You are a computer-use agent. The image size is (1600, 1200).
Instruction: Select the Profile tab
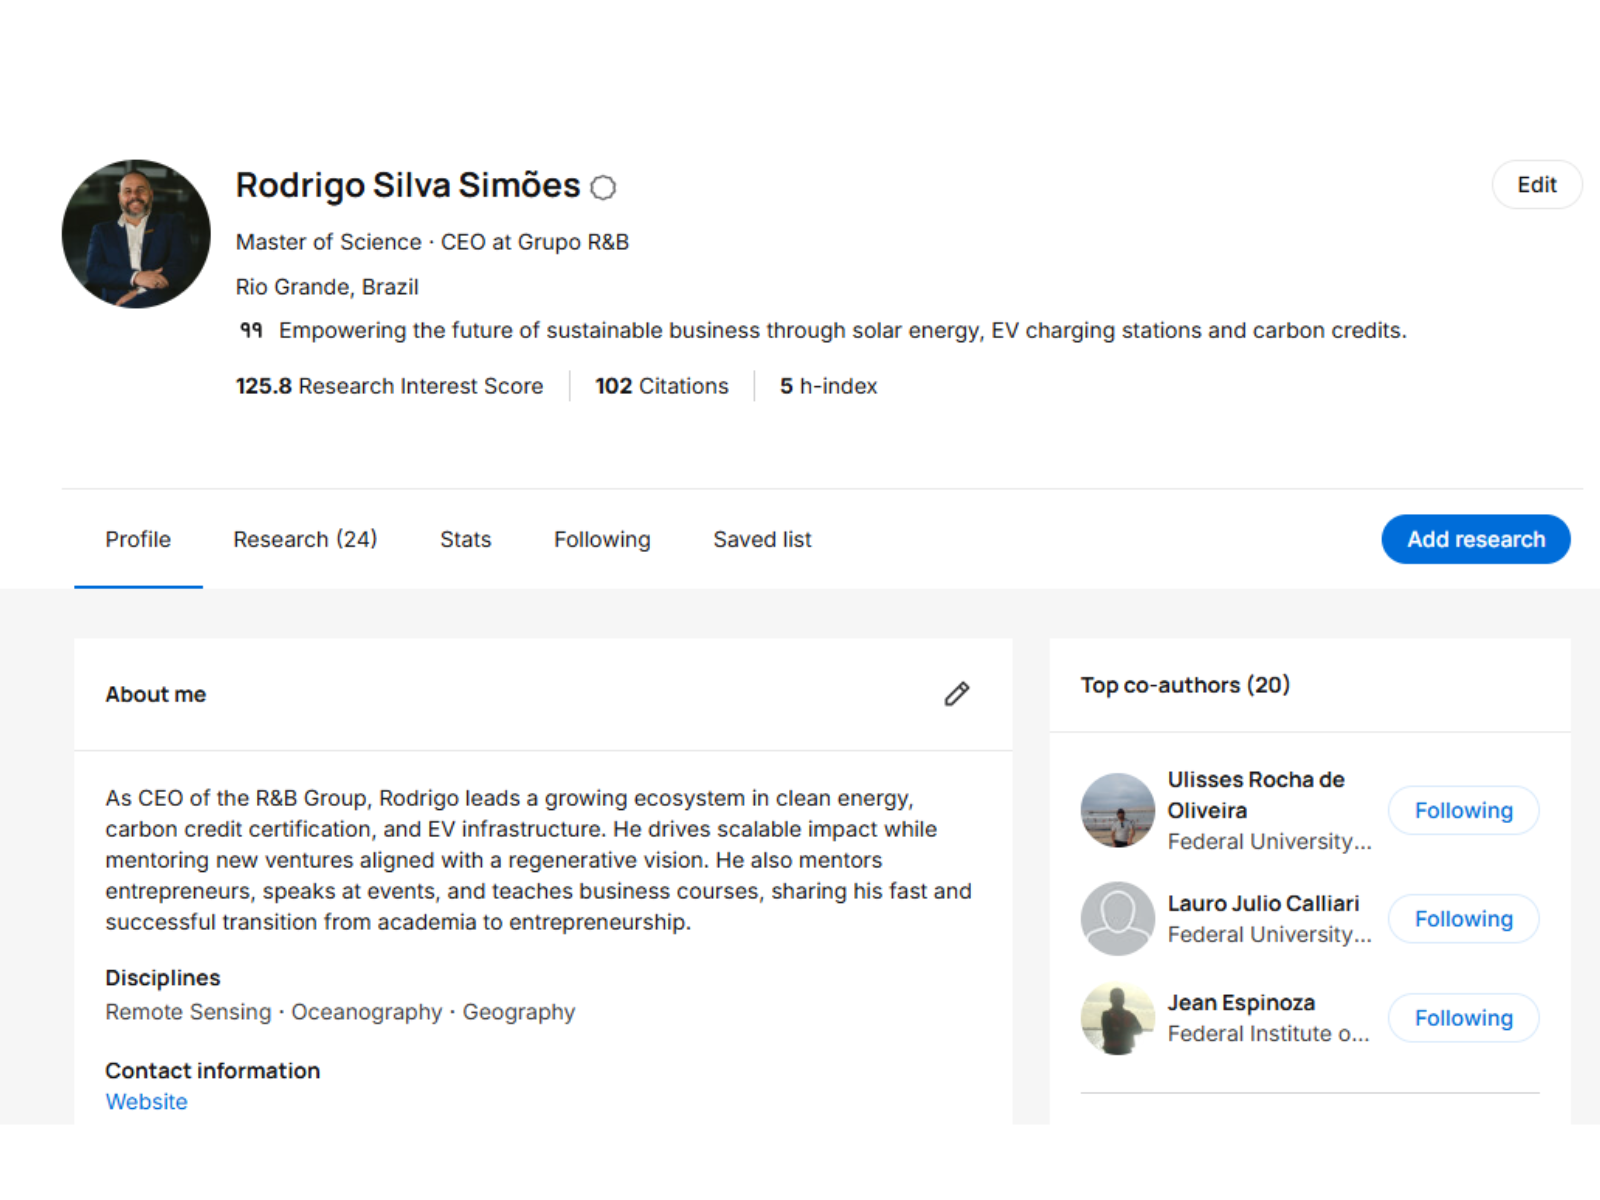(x=138, y=540)
